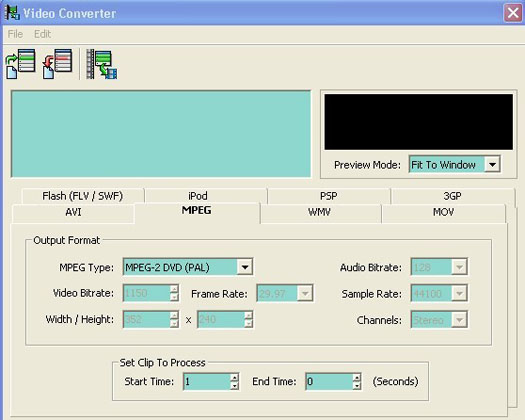Switch to the PSP tab
Screen dimensions: 525x420
pyautogui.click(x=329, y=196)
